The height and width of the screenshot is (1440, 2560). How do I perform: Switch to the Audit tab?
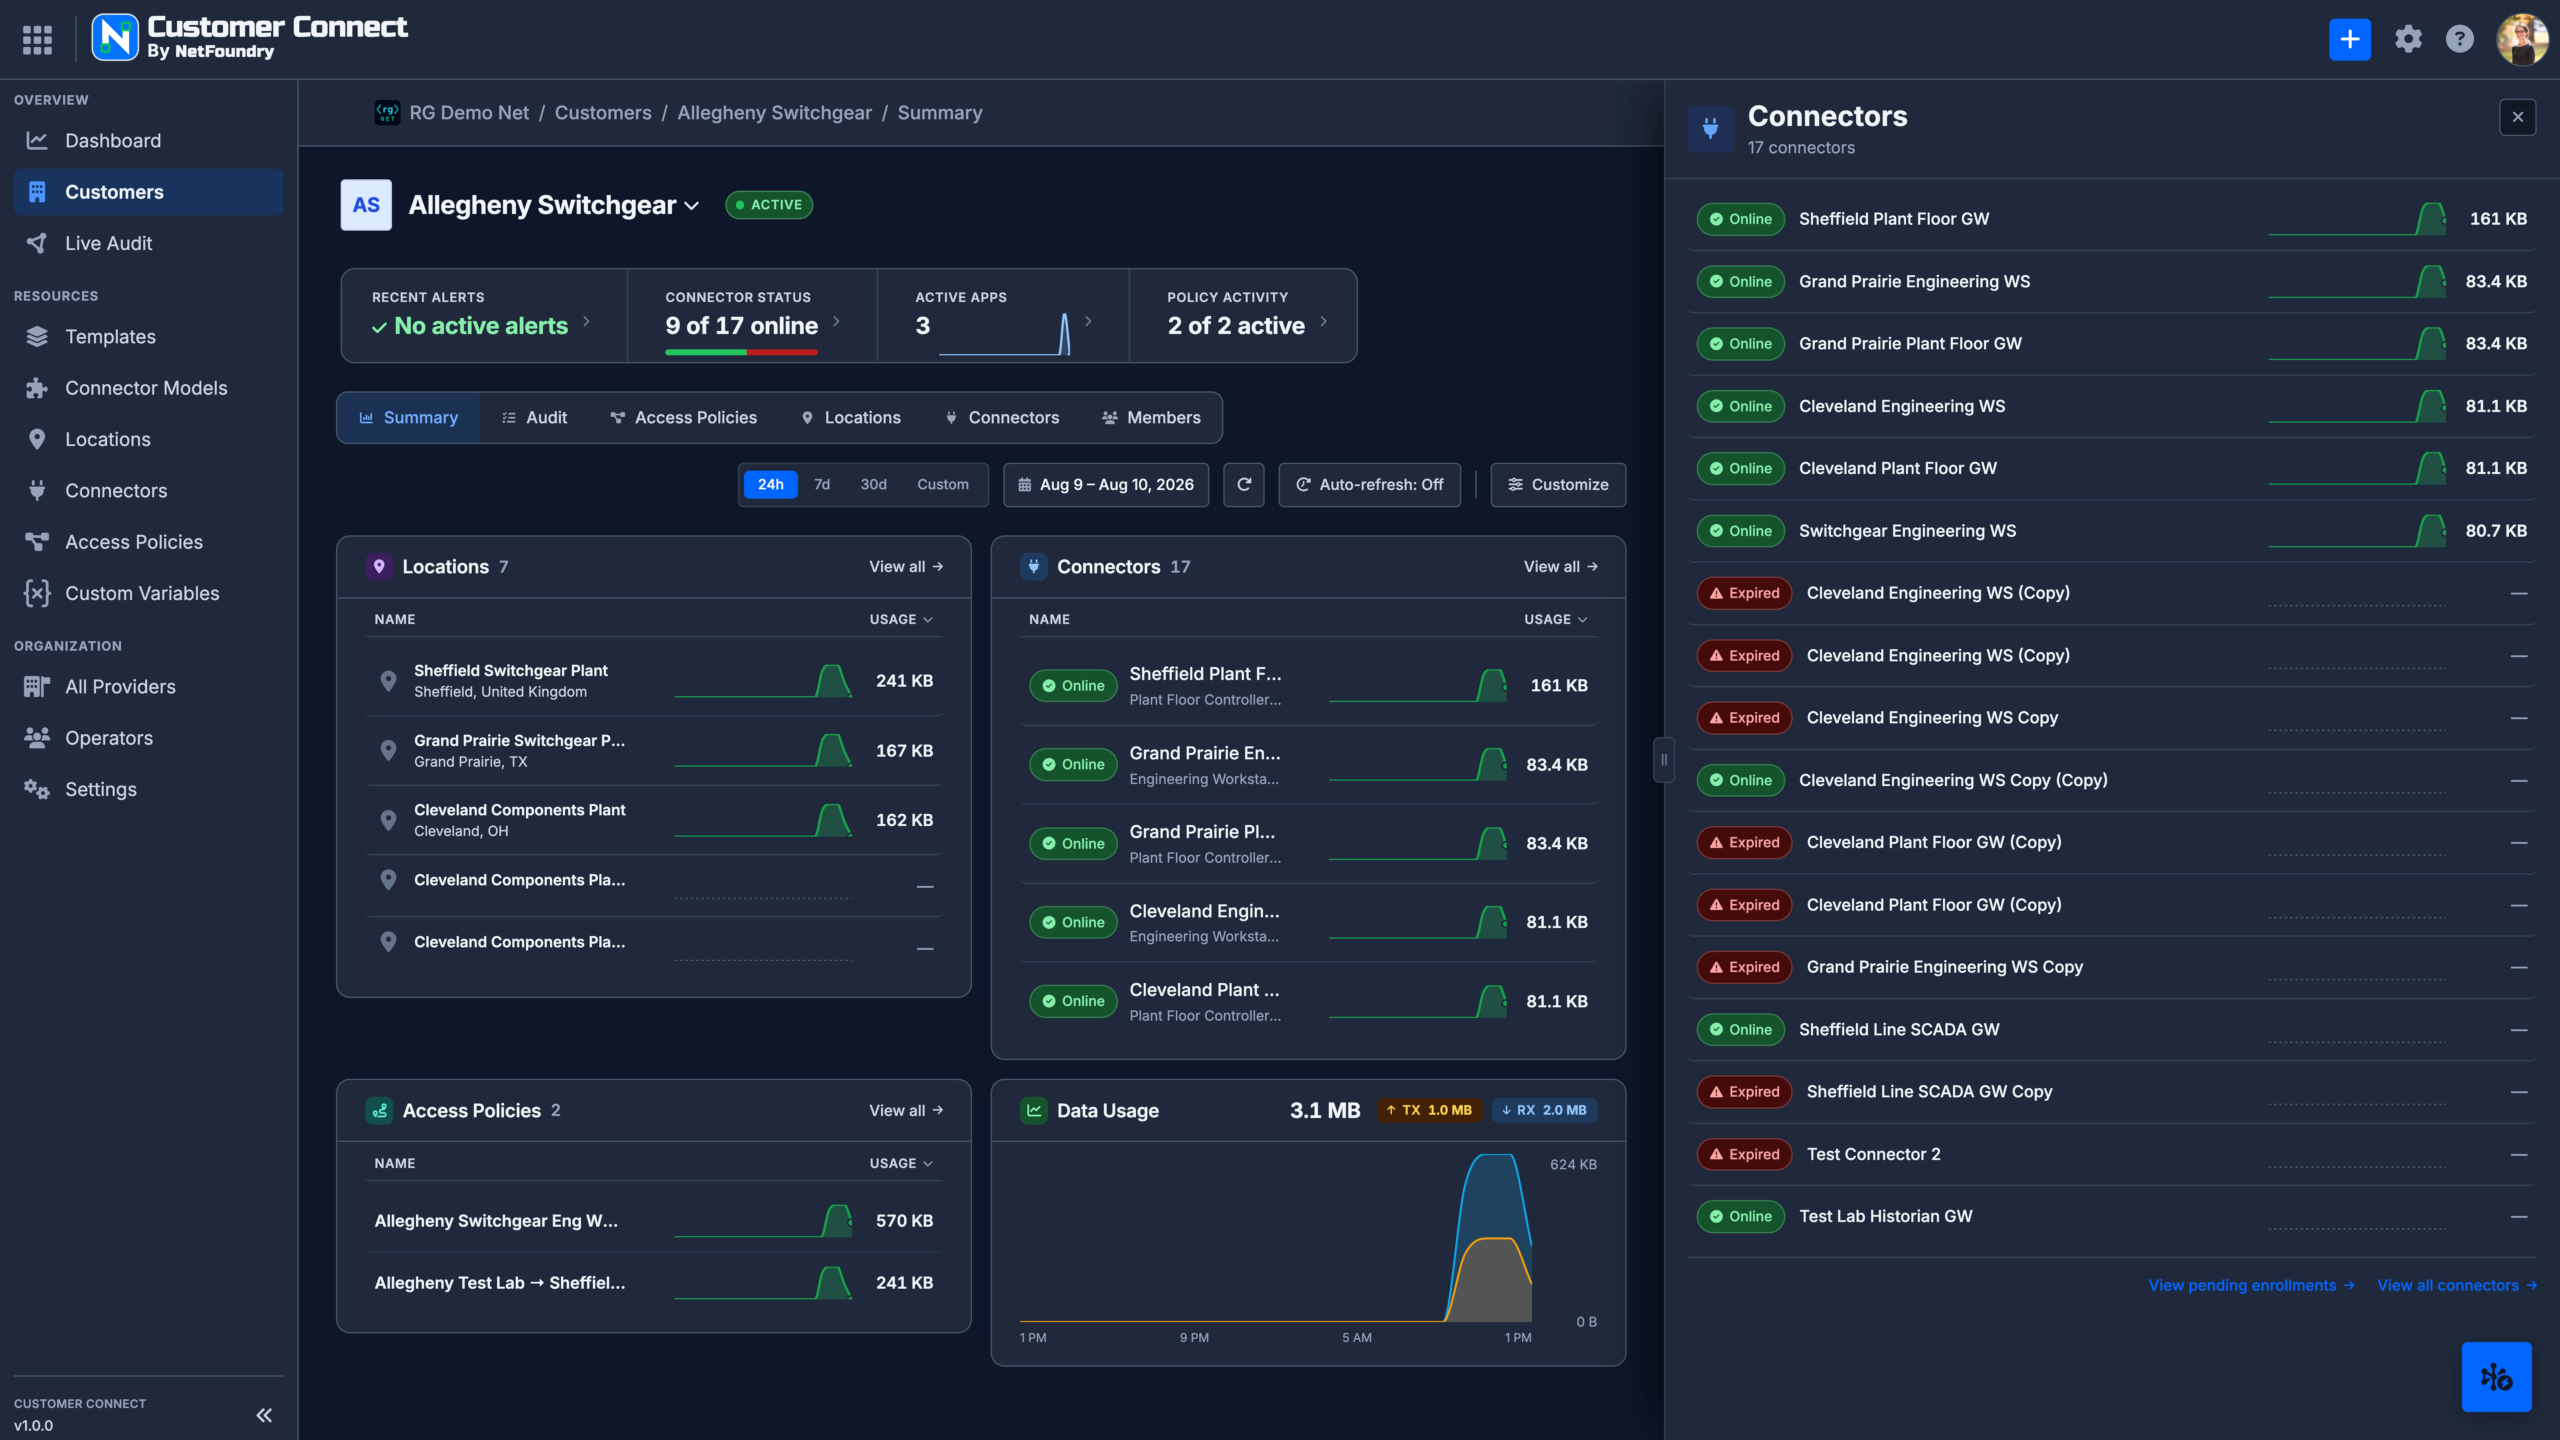click(534, 418)
